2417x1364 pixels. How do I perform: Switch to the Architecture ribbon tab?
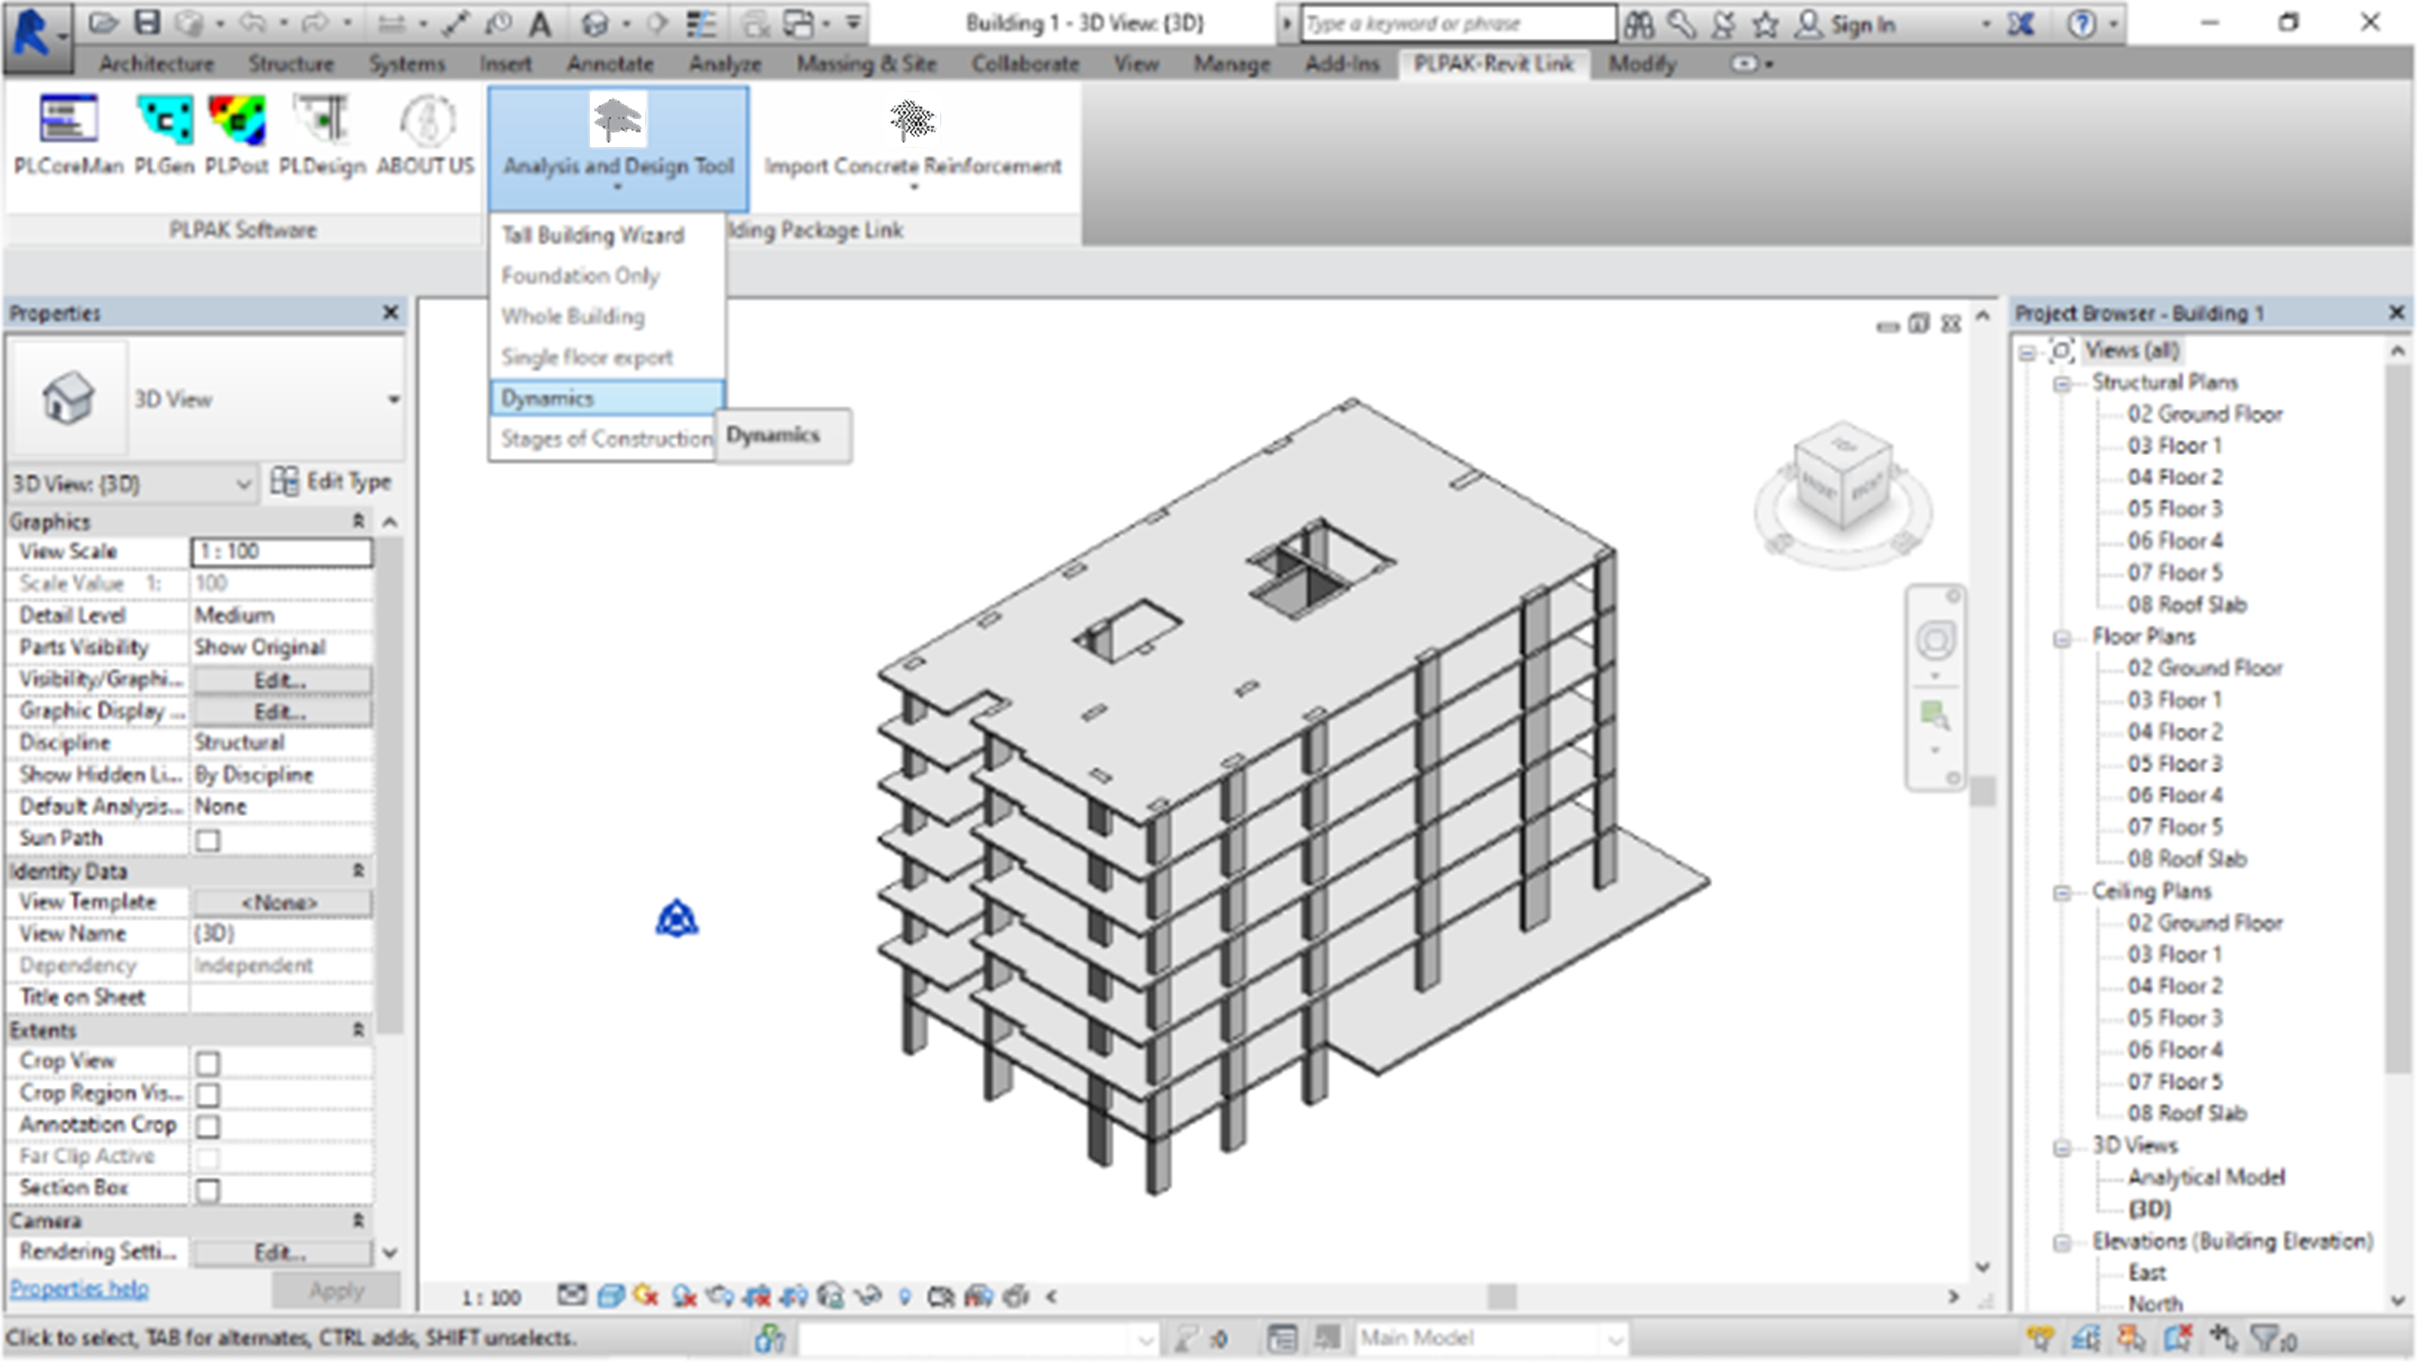point(156,64)
